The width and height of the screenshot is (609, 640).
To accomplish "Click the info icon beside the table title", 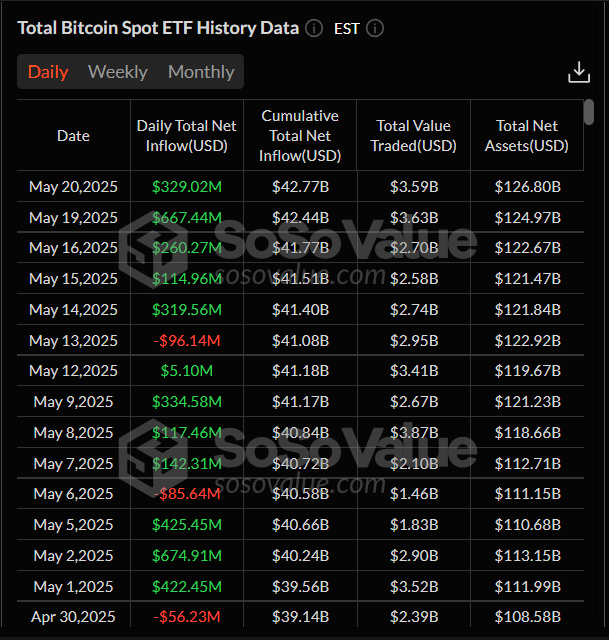I will tap(314, 28).
